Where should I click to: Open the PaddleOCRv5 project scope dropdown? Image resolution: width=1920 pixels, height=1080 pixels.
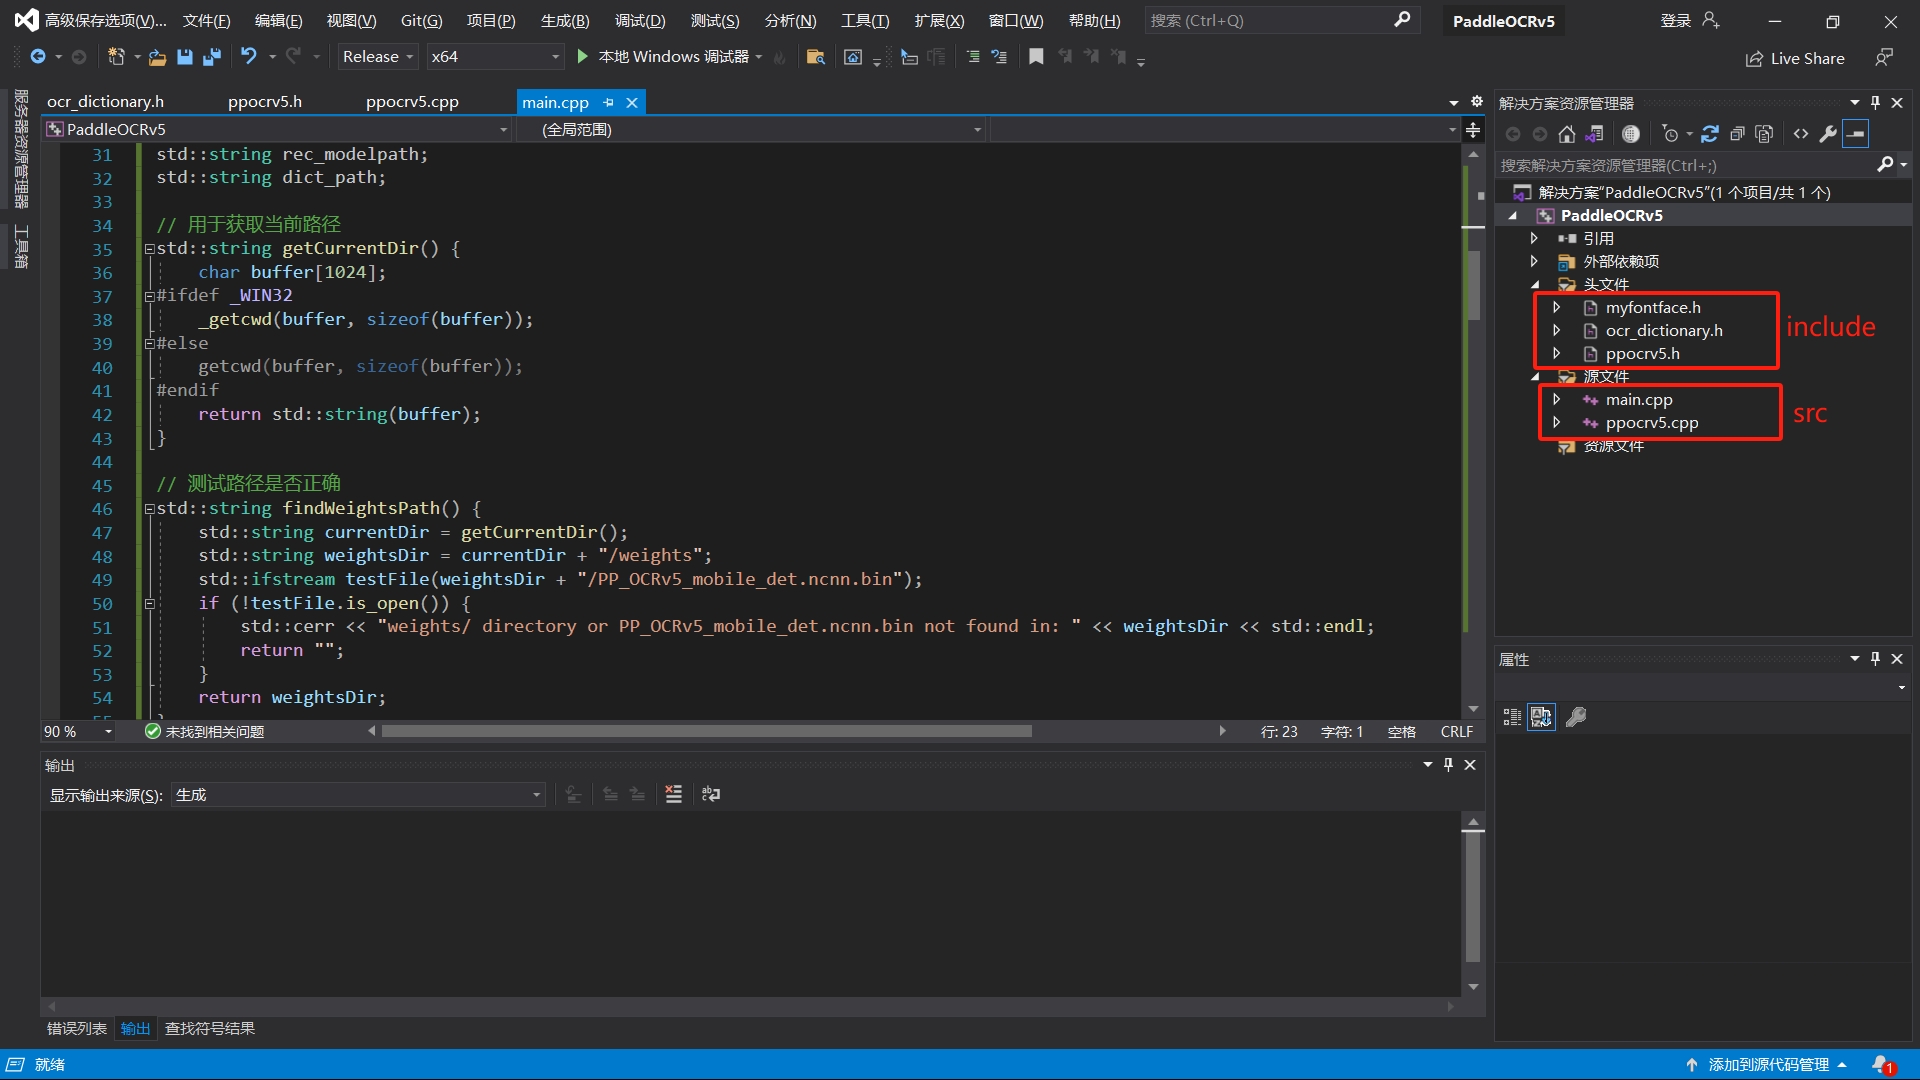click(x=277, y=130)
